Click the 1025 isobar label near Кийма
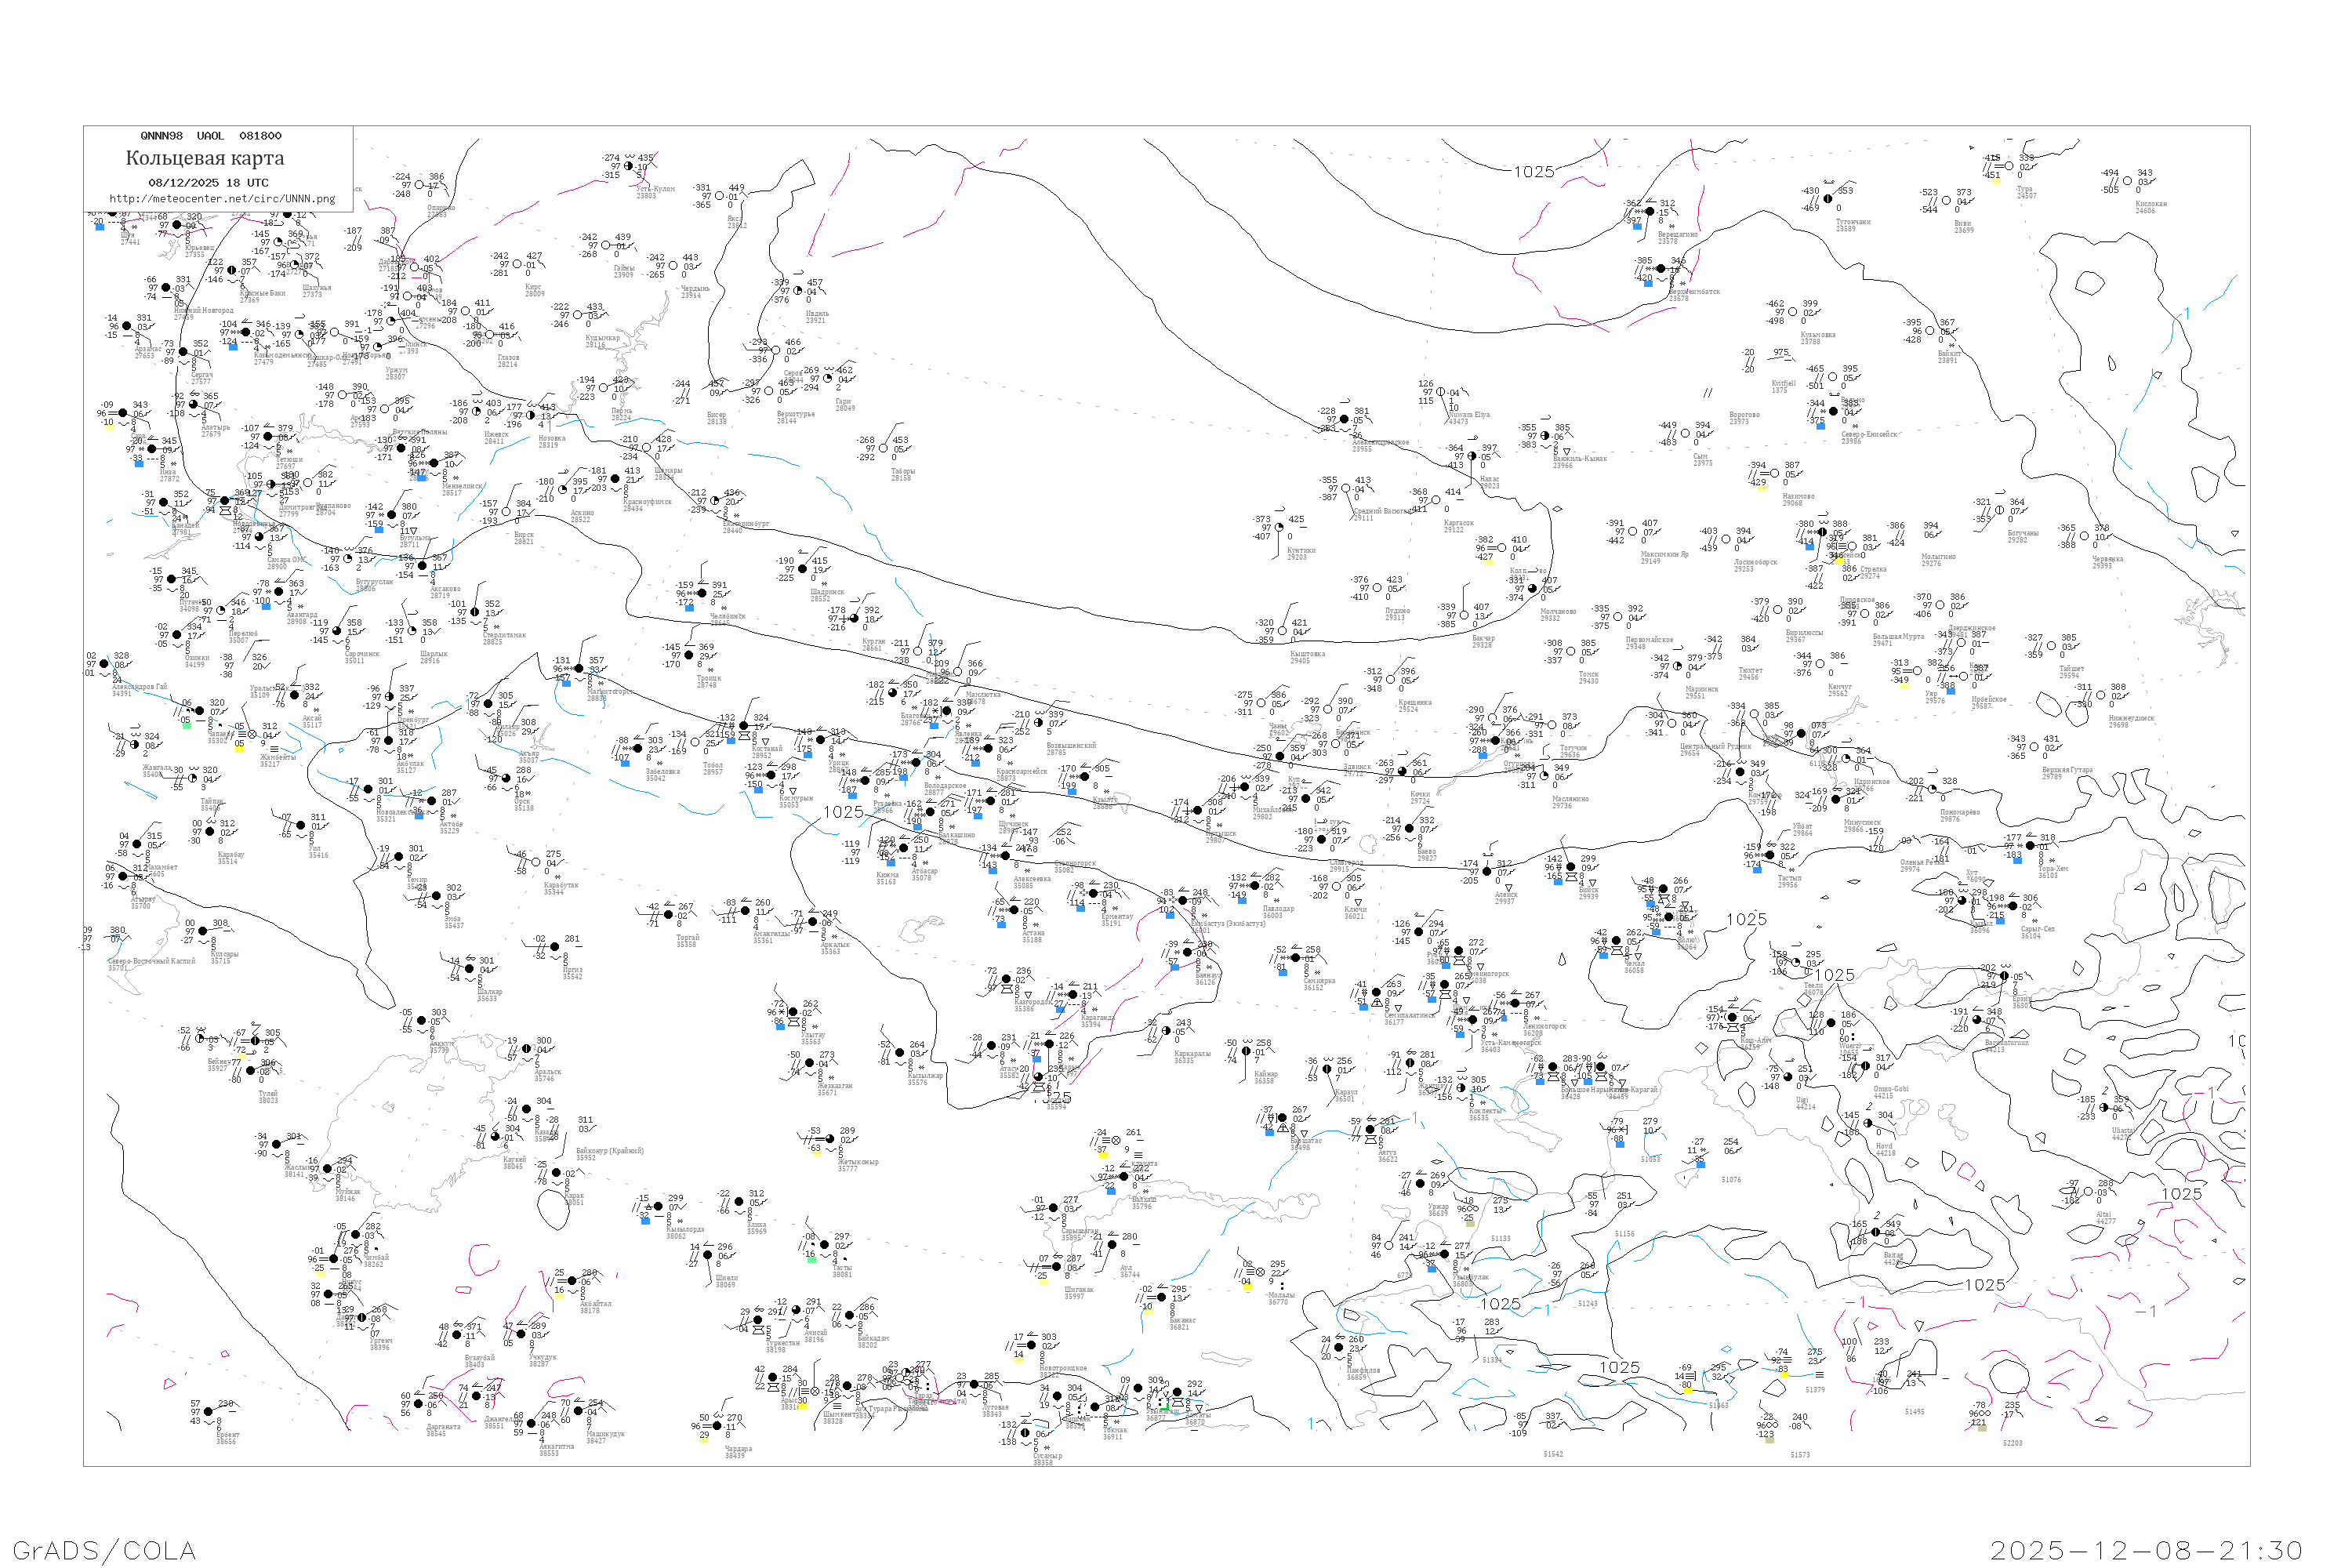2352x1568 pixels. pos(843,812)
